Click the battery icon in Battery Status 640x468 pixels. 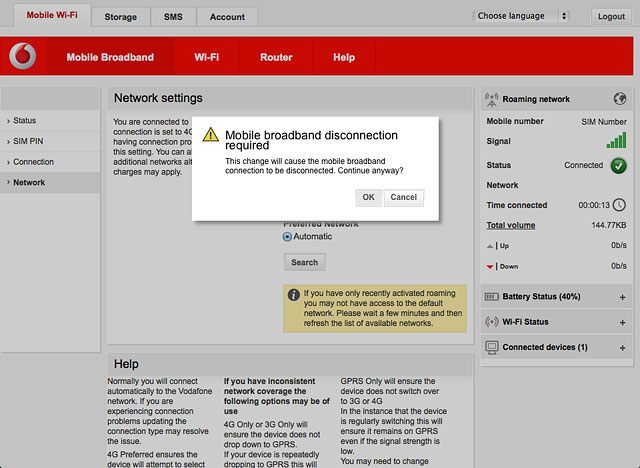click(x=491, y=297)
